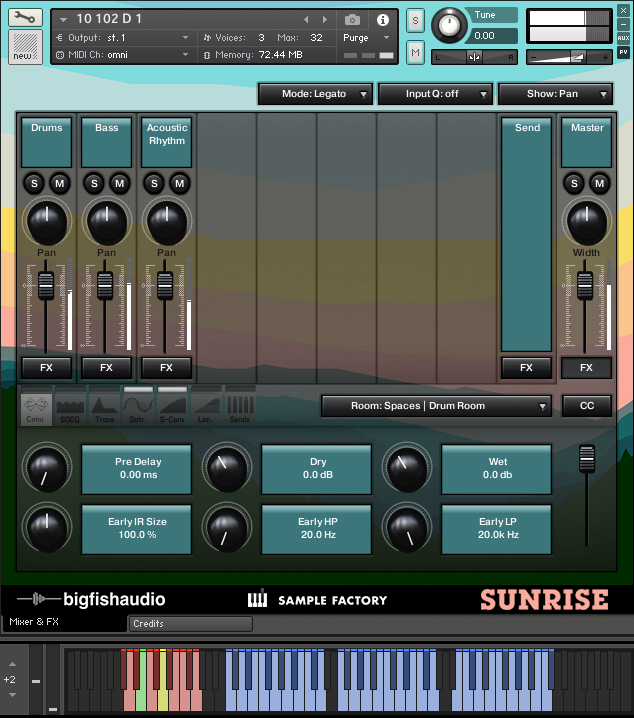Select the Lim. limiter effect module
634x718 pixels.
[206, 409]
